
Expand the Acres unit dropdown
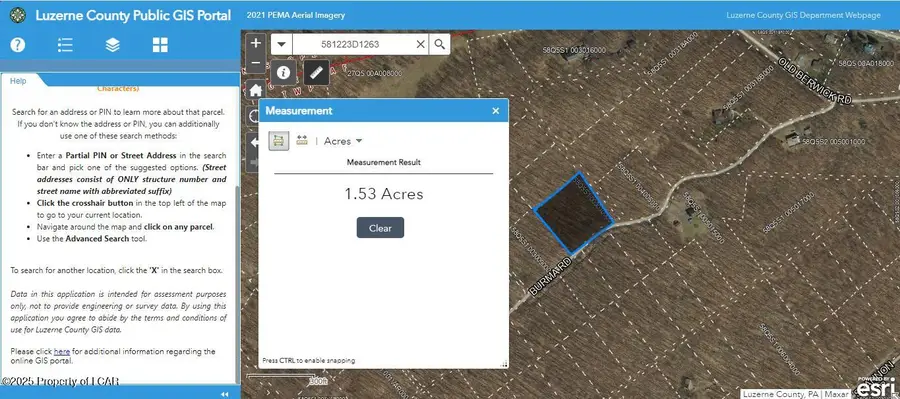pyautogui.click(x=343, y=141)
